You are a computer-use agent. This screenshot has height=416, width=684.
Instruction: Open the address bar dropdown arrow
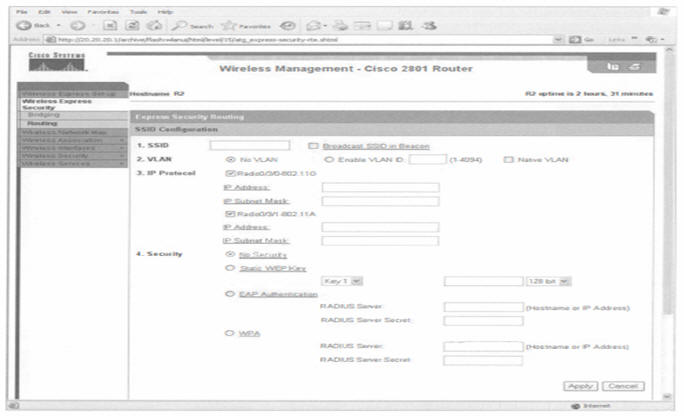(558, 40)
